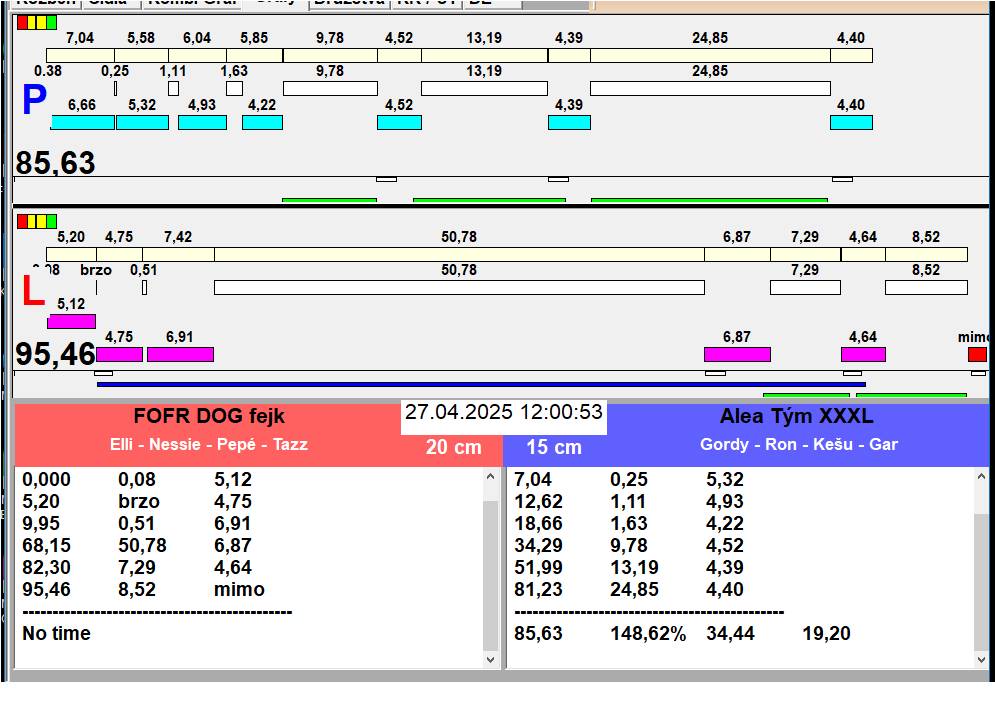The width and height of the screenshot is (995, 716).
Task: Click the dark blue progress bar under L lane
Action: pyautogui.click(x=480, y=384)
